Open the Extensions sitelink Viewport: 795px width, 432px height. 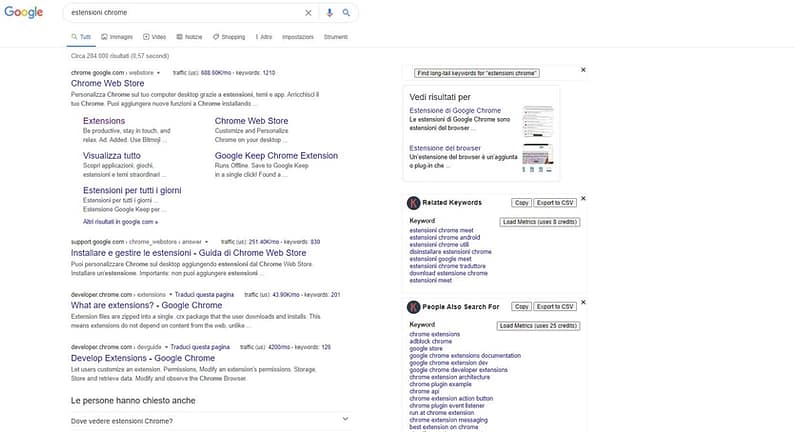click(x=104, y=121)
